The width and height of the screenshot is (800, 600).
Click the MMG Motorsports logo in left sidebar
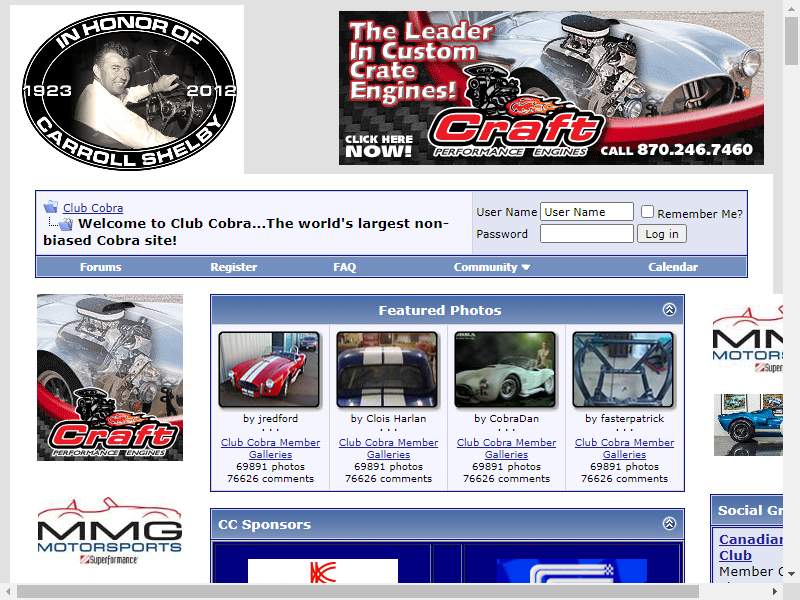tap(110, 531)
